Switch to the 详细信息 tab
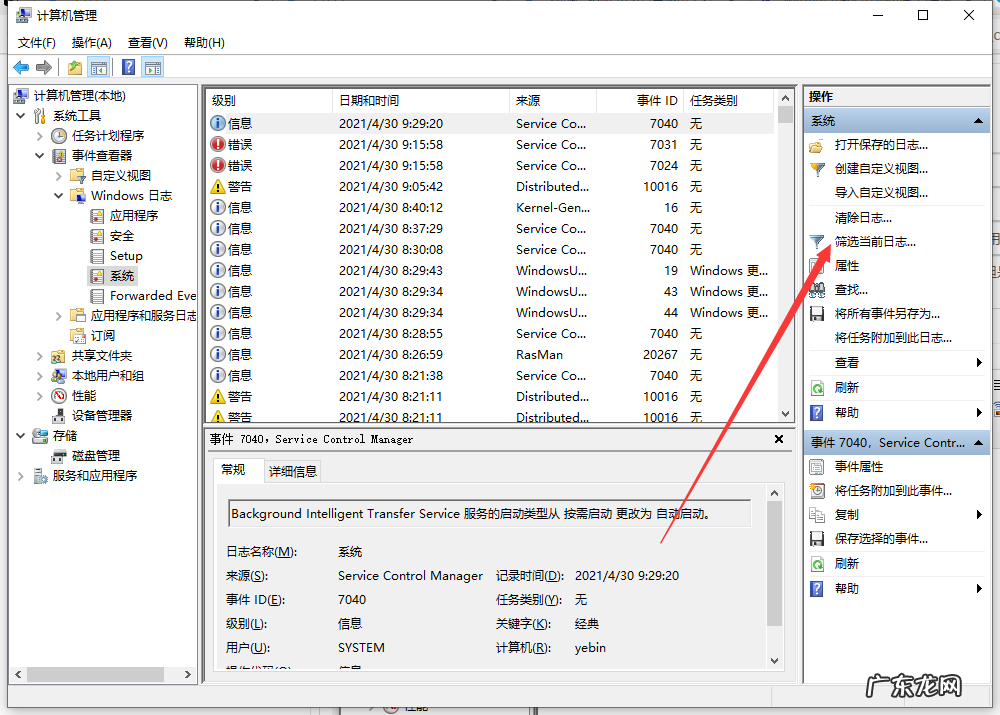This screenshot has width=1000, height=715. (x=292, y=471)
